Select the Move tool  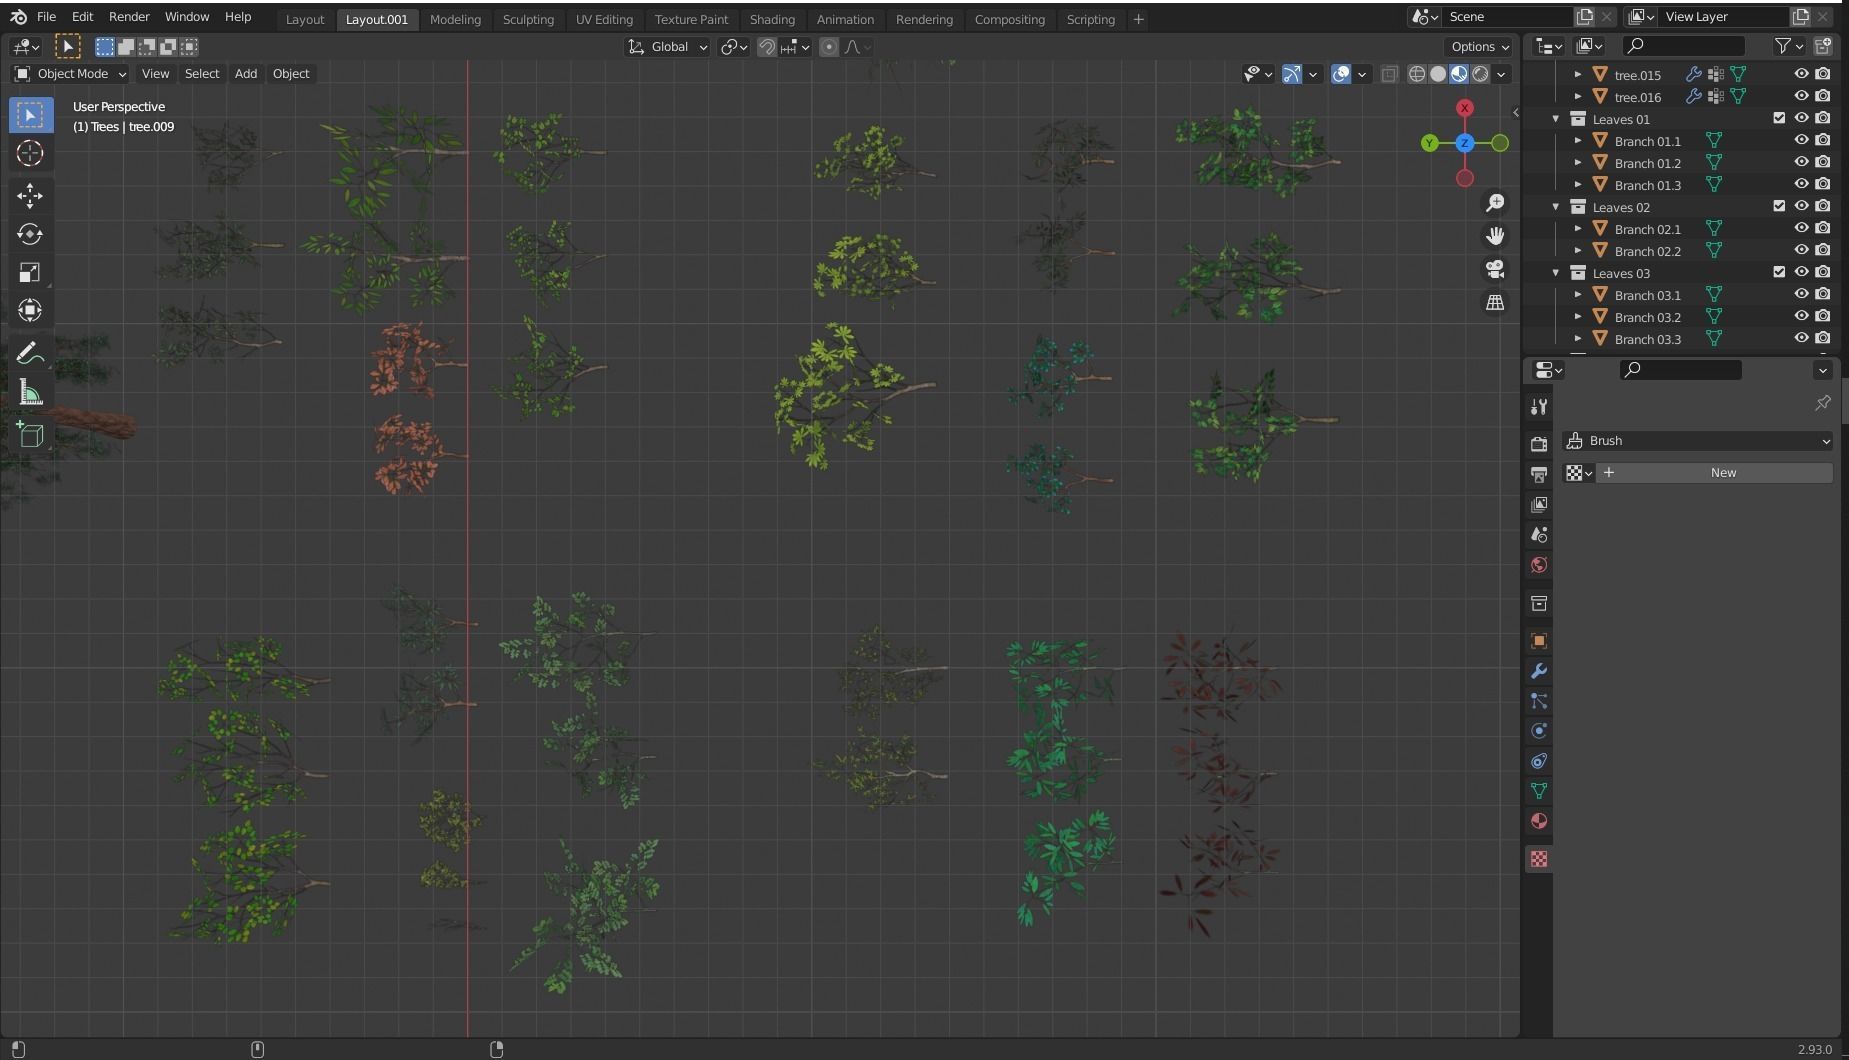point(30,196)
